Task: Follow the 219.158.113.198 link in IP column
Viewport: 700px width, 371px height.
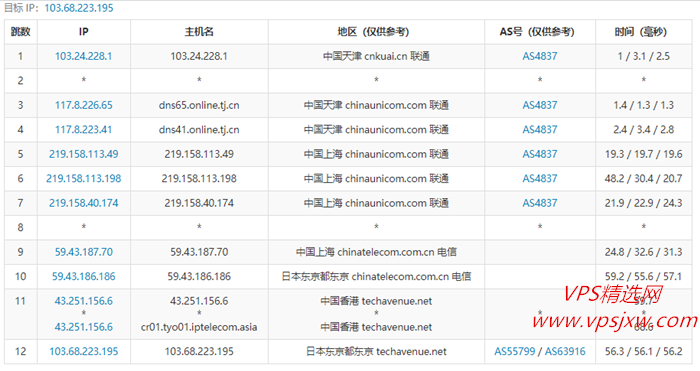Action: pos(83,179)
